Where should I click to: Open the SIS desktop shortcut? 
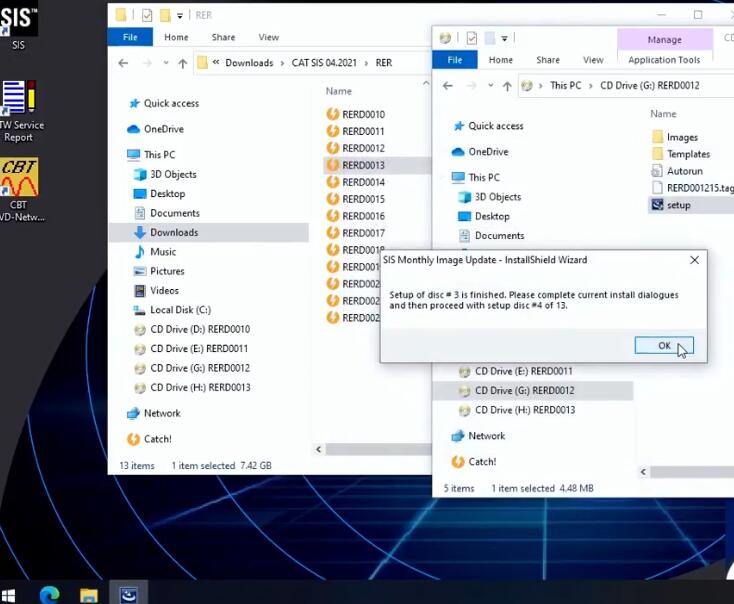tap(18, 25)
